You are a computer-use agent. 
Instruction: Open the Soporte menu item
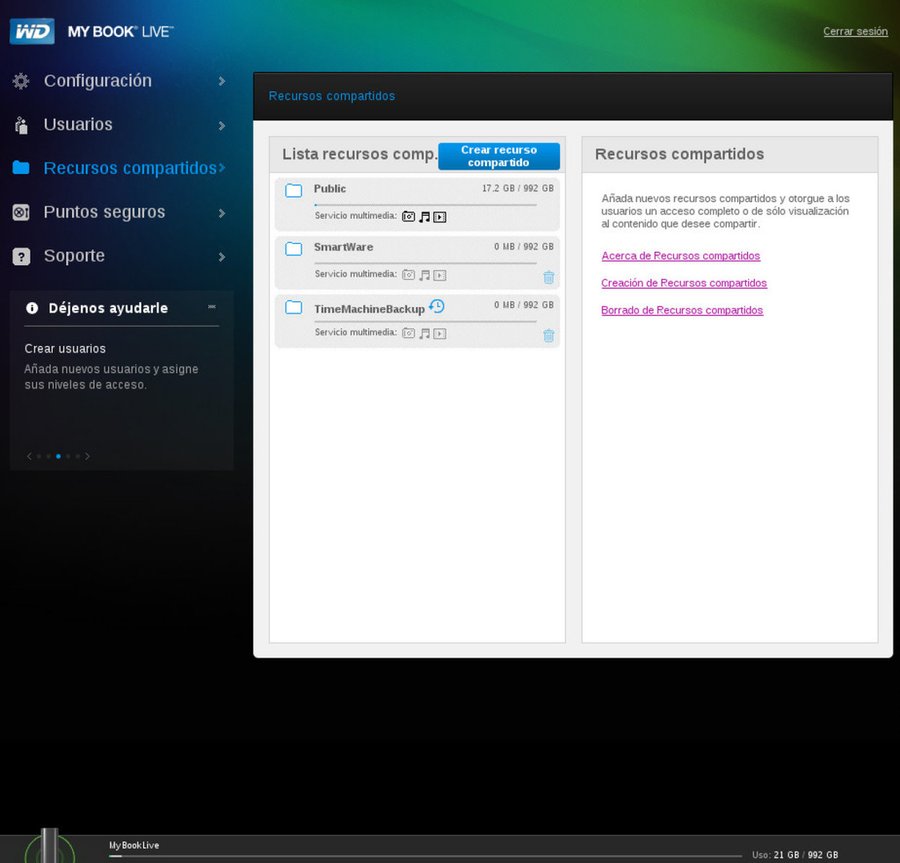click(74, 256)
